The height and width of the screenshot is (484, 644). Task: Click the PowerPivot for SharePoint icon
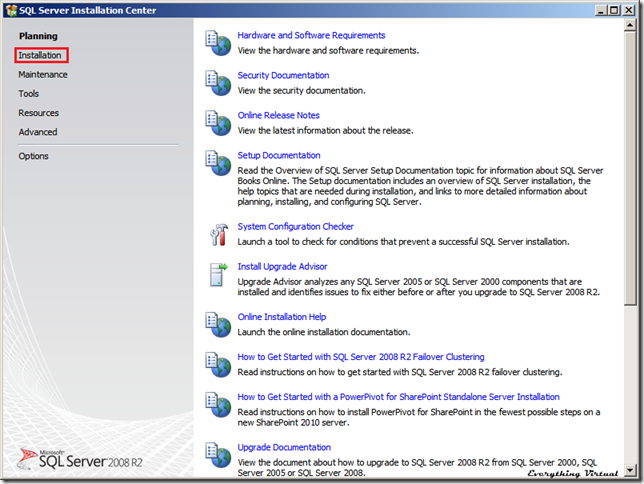point(218,405)
